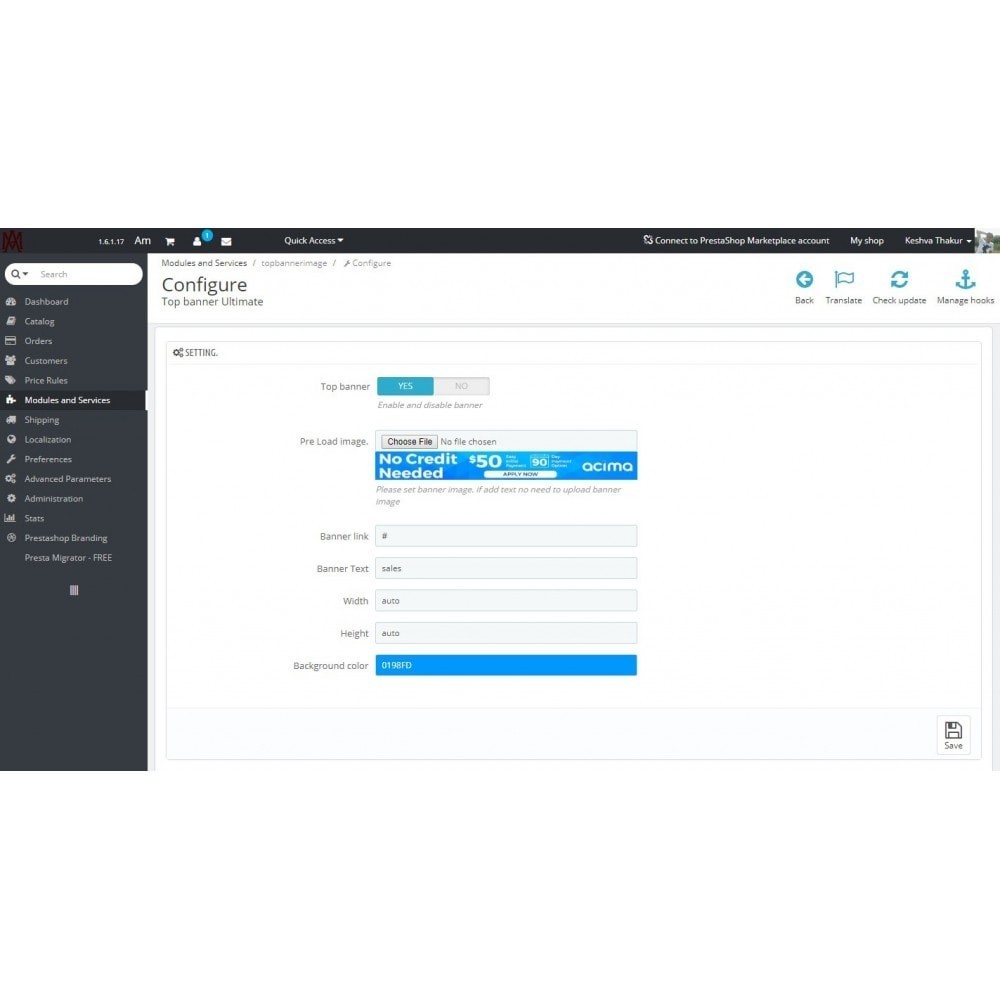1000x1000 pixels.
Task: Click the Background color 0198FD field
Action: click(506, 665)
